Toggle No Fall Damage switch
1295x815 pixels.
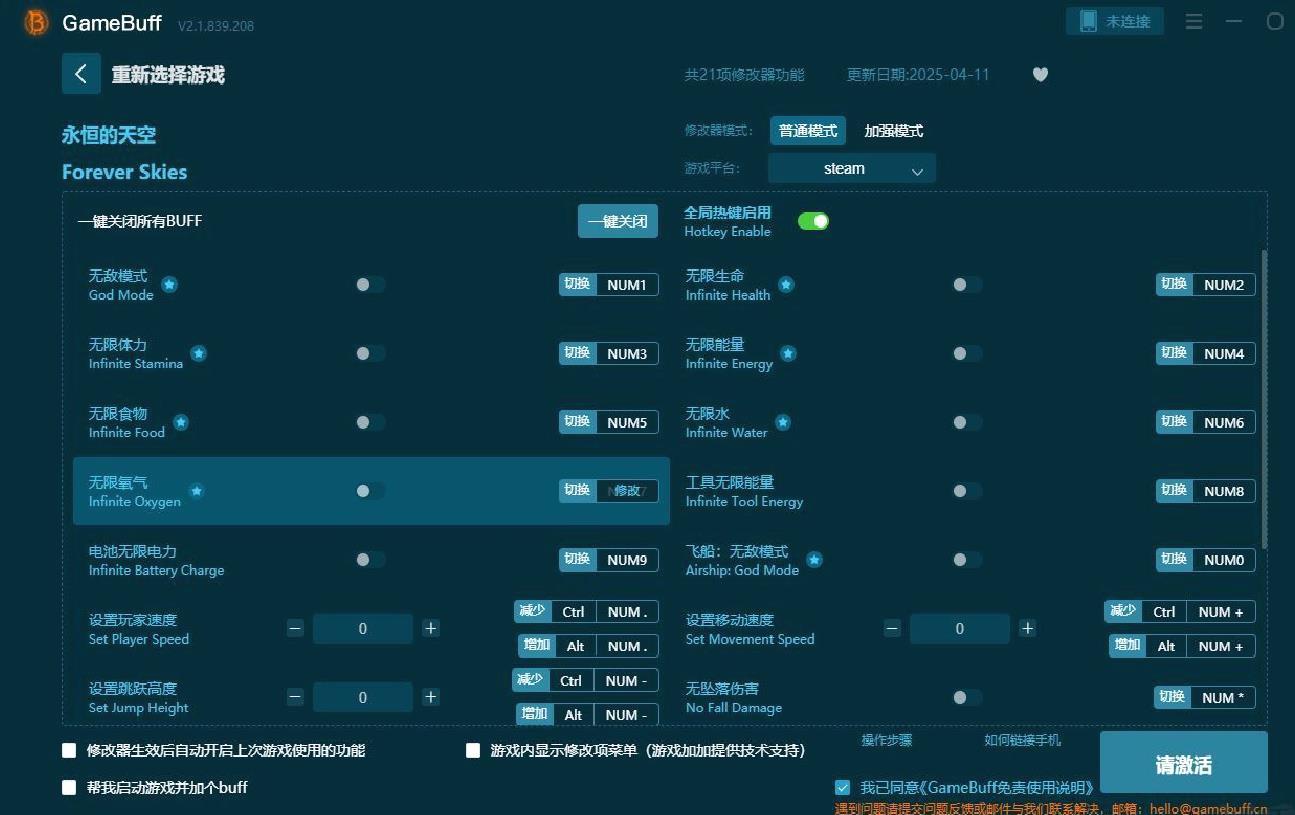pos(967,697)
